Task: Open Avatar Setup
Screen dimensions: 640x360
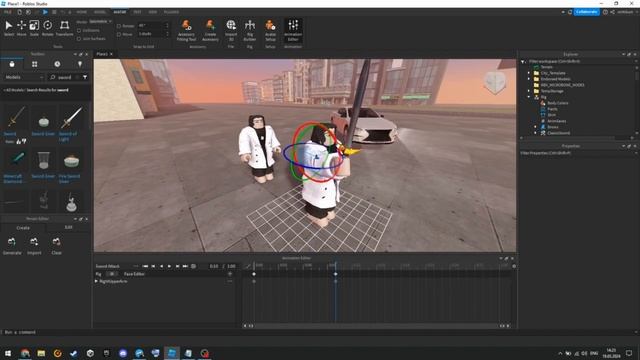Action: pos(270,30)
